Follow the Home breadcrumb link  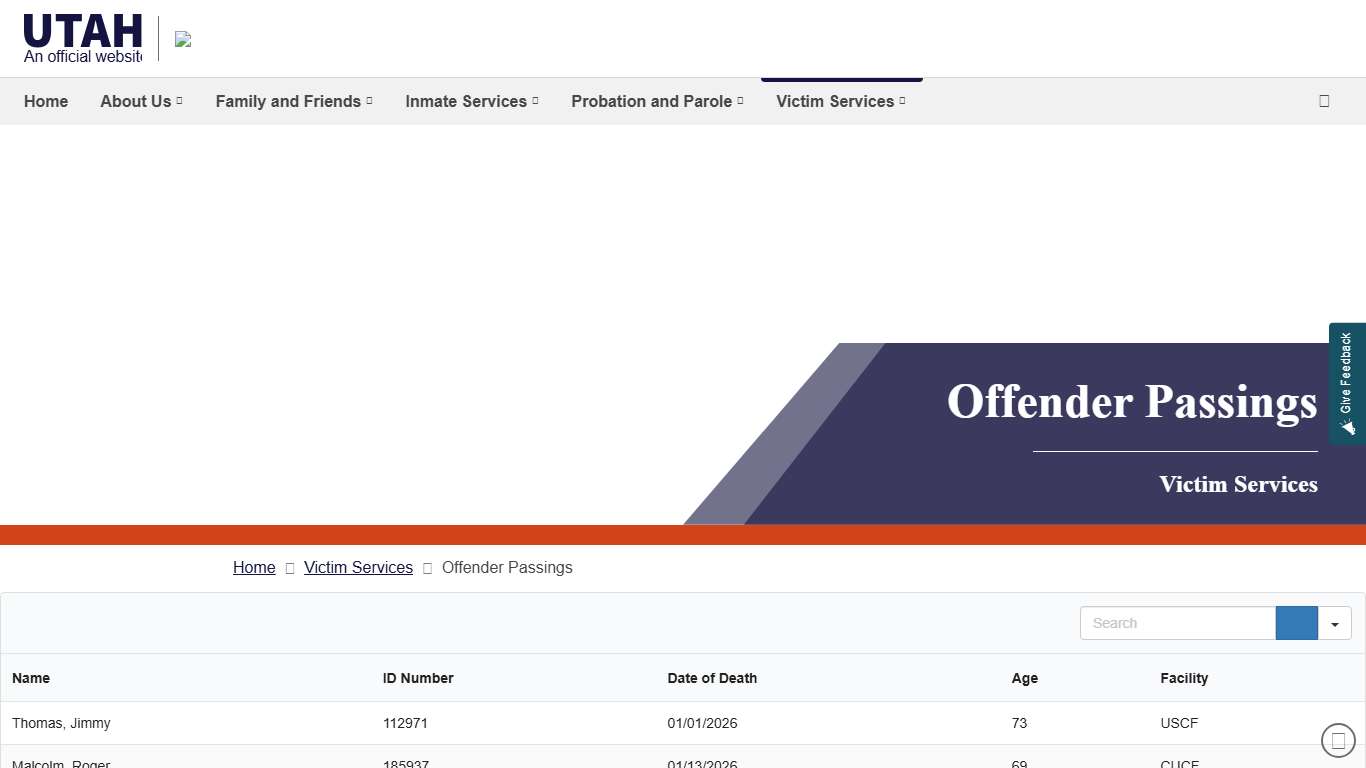pos(254,567)
